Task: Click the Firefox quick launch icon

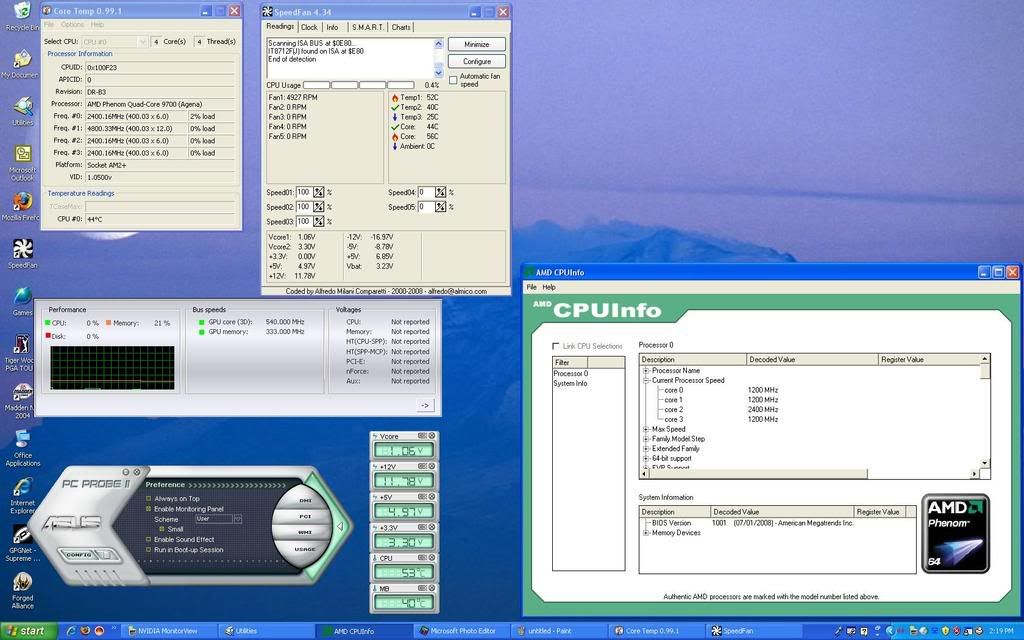Action: (x=85, y=631)
